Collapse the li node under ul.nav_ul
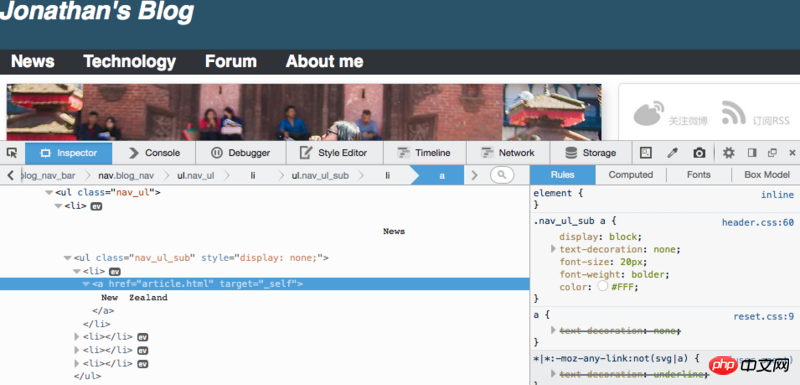 [58, 207]
